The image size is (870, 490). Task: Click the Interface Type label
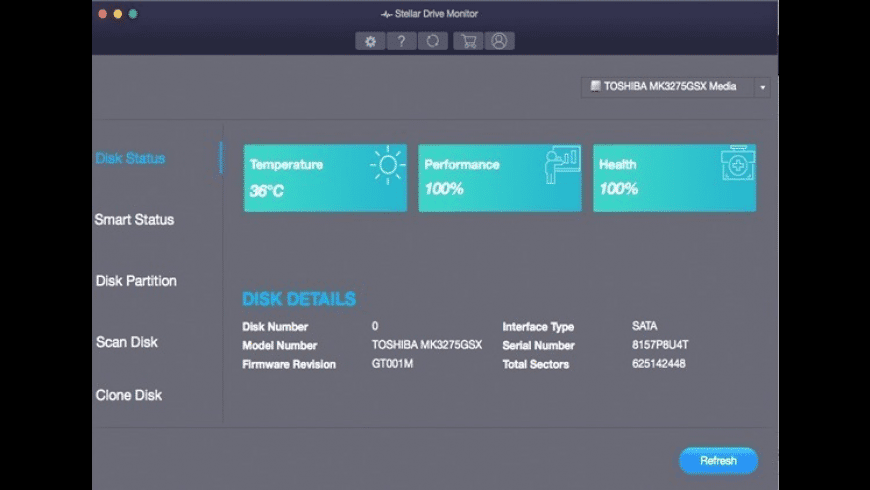pyautogui.click(x=538, y=327)
